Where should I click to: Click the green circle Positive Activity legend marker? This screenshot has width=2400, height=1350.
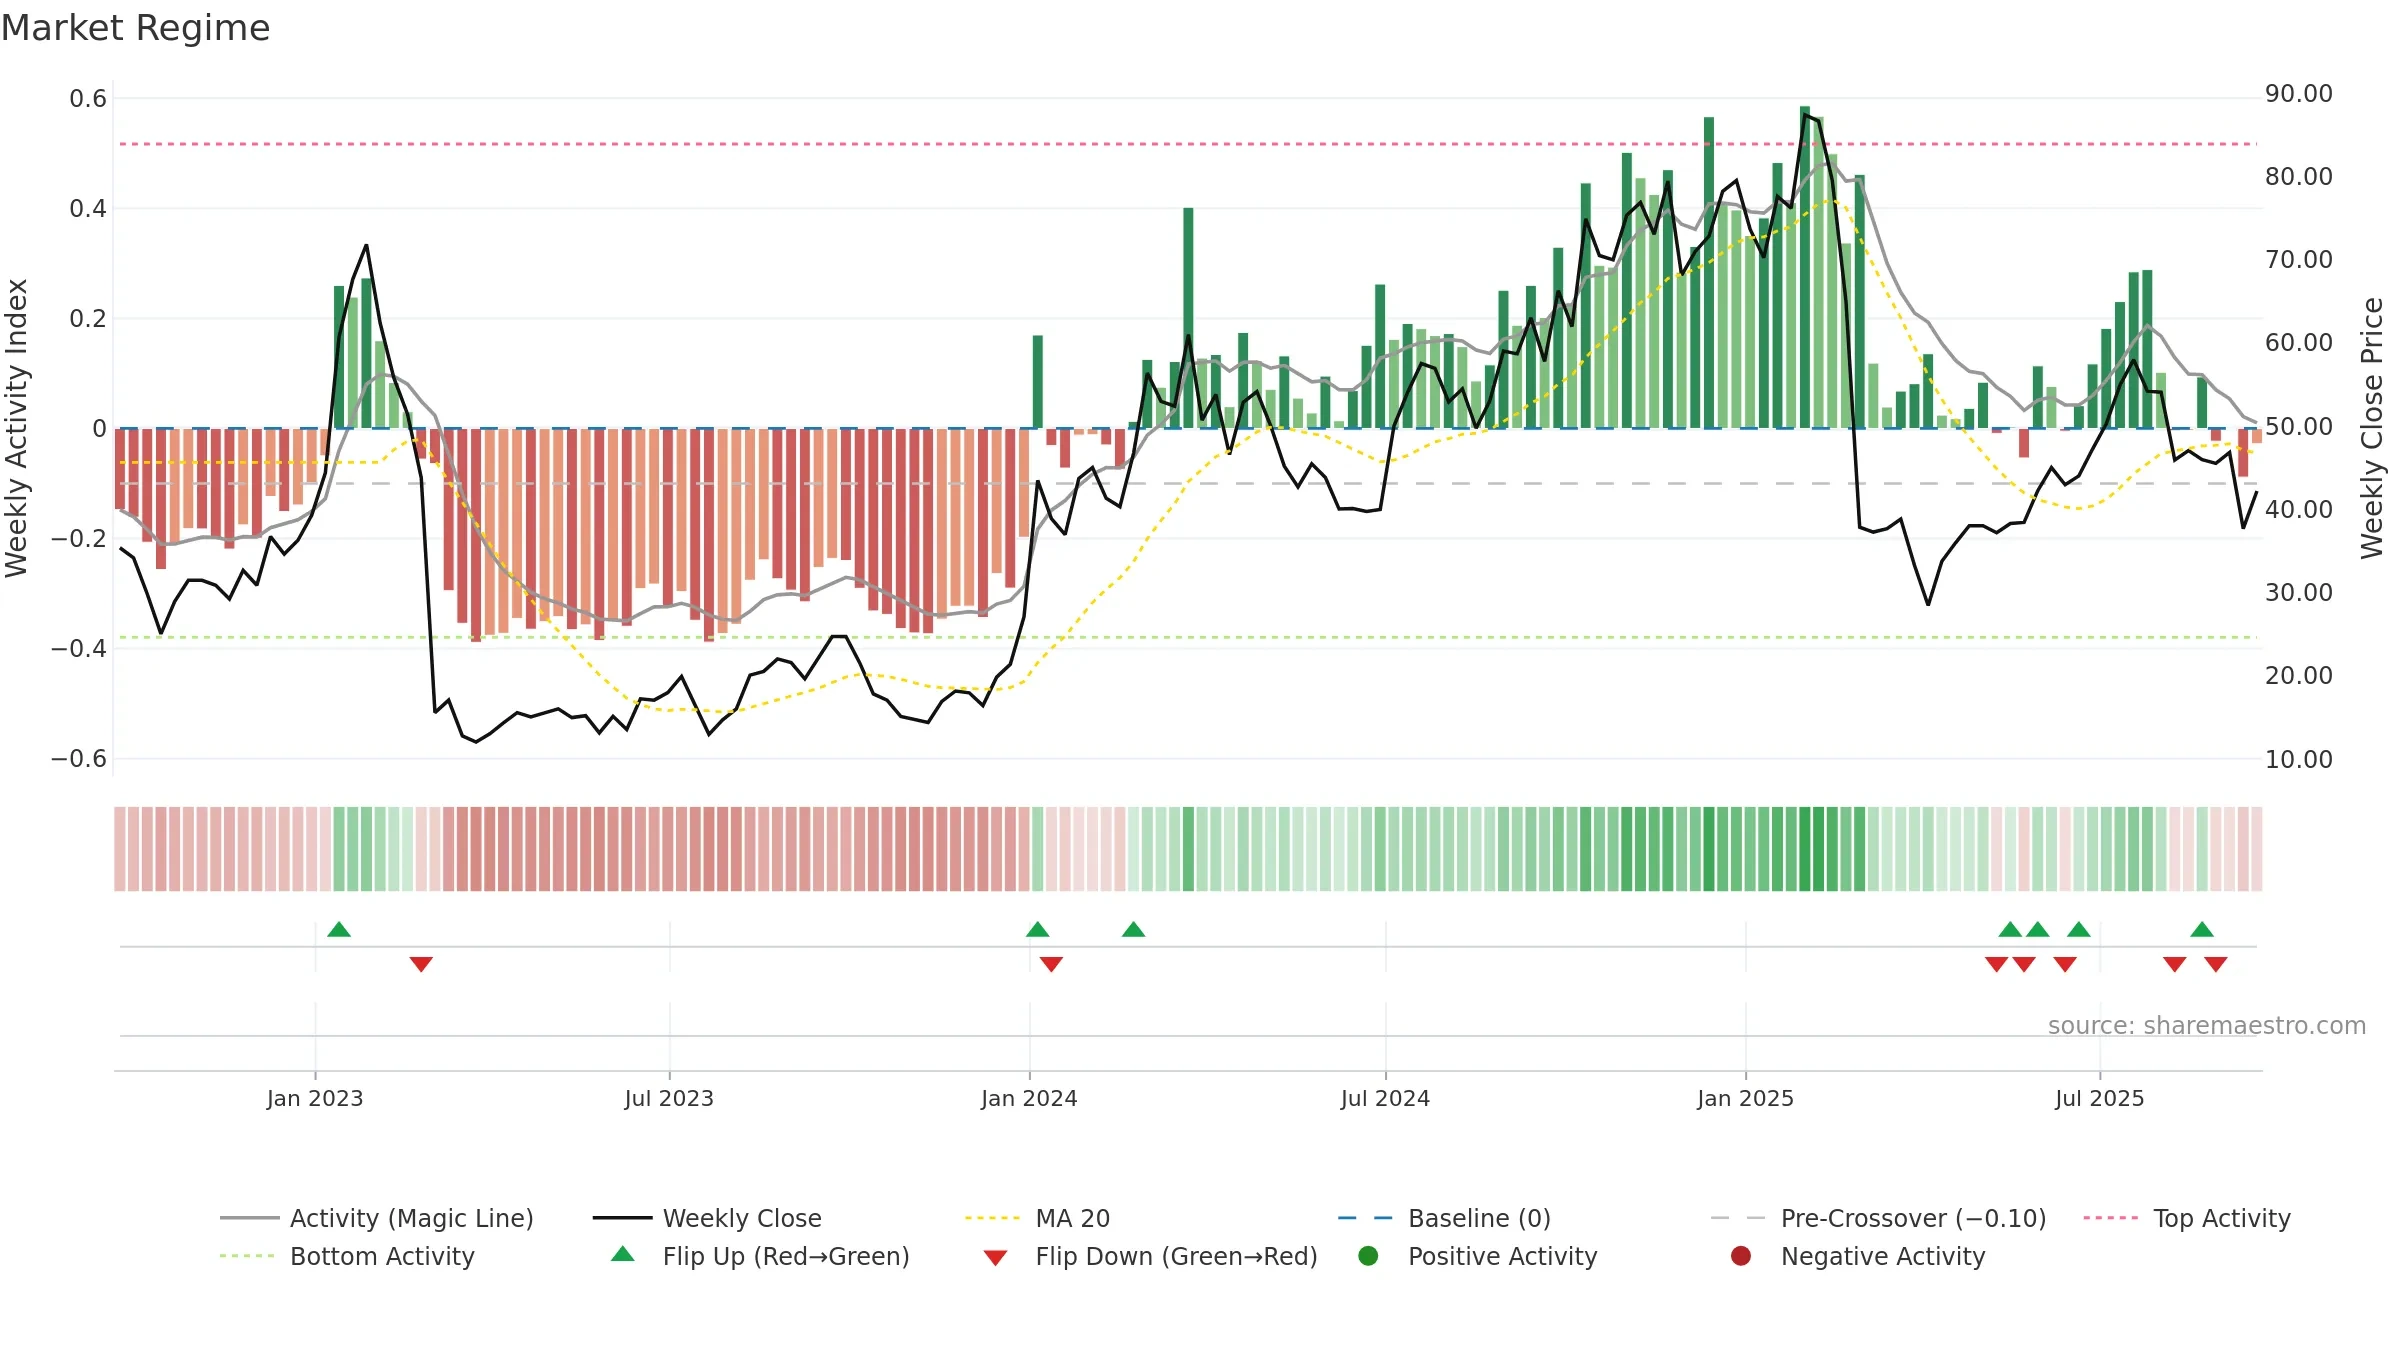[1368, 1255]
